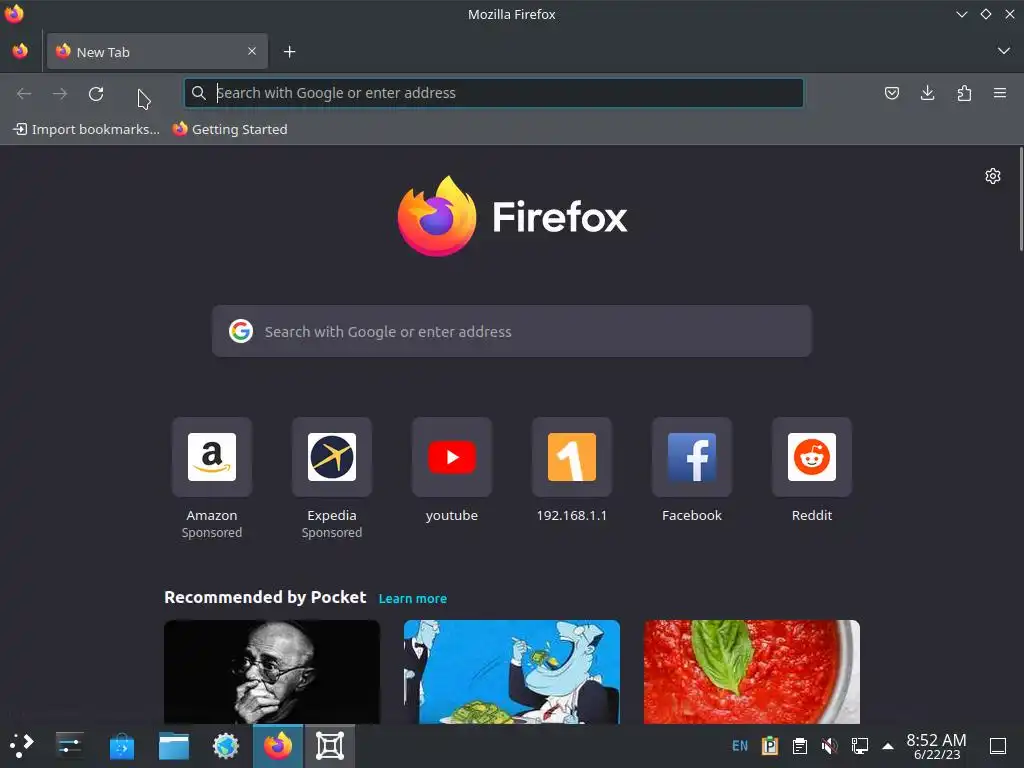Click the show desktop button
The height and width of the screenshot is (768, 1024).
pyautogui.click(x=998, y=746)
